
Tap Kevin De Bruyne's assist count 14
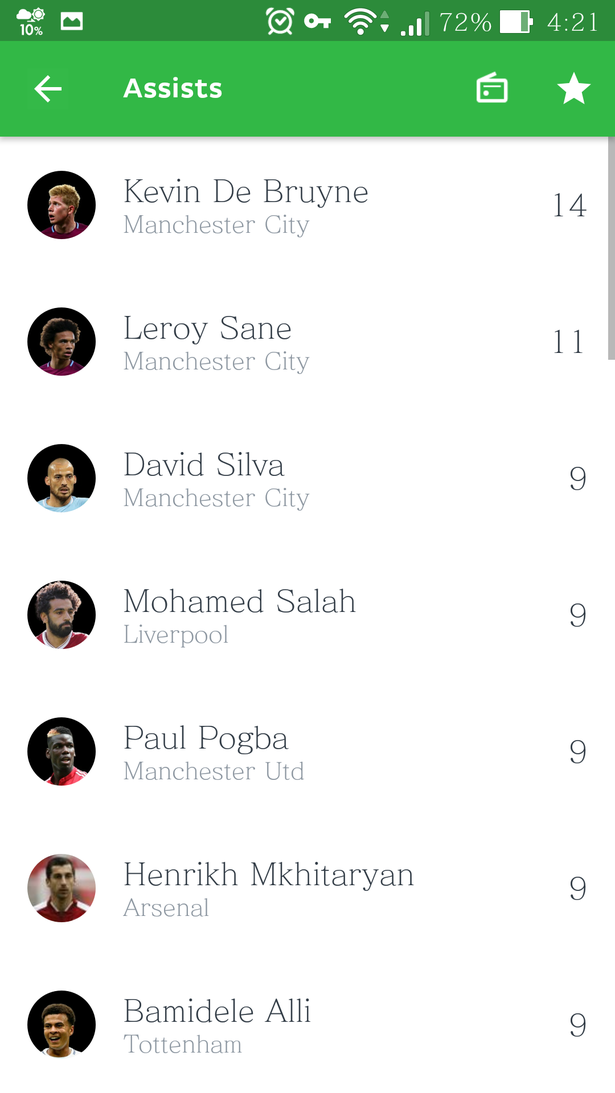pos(569,205)
